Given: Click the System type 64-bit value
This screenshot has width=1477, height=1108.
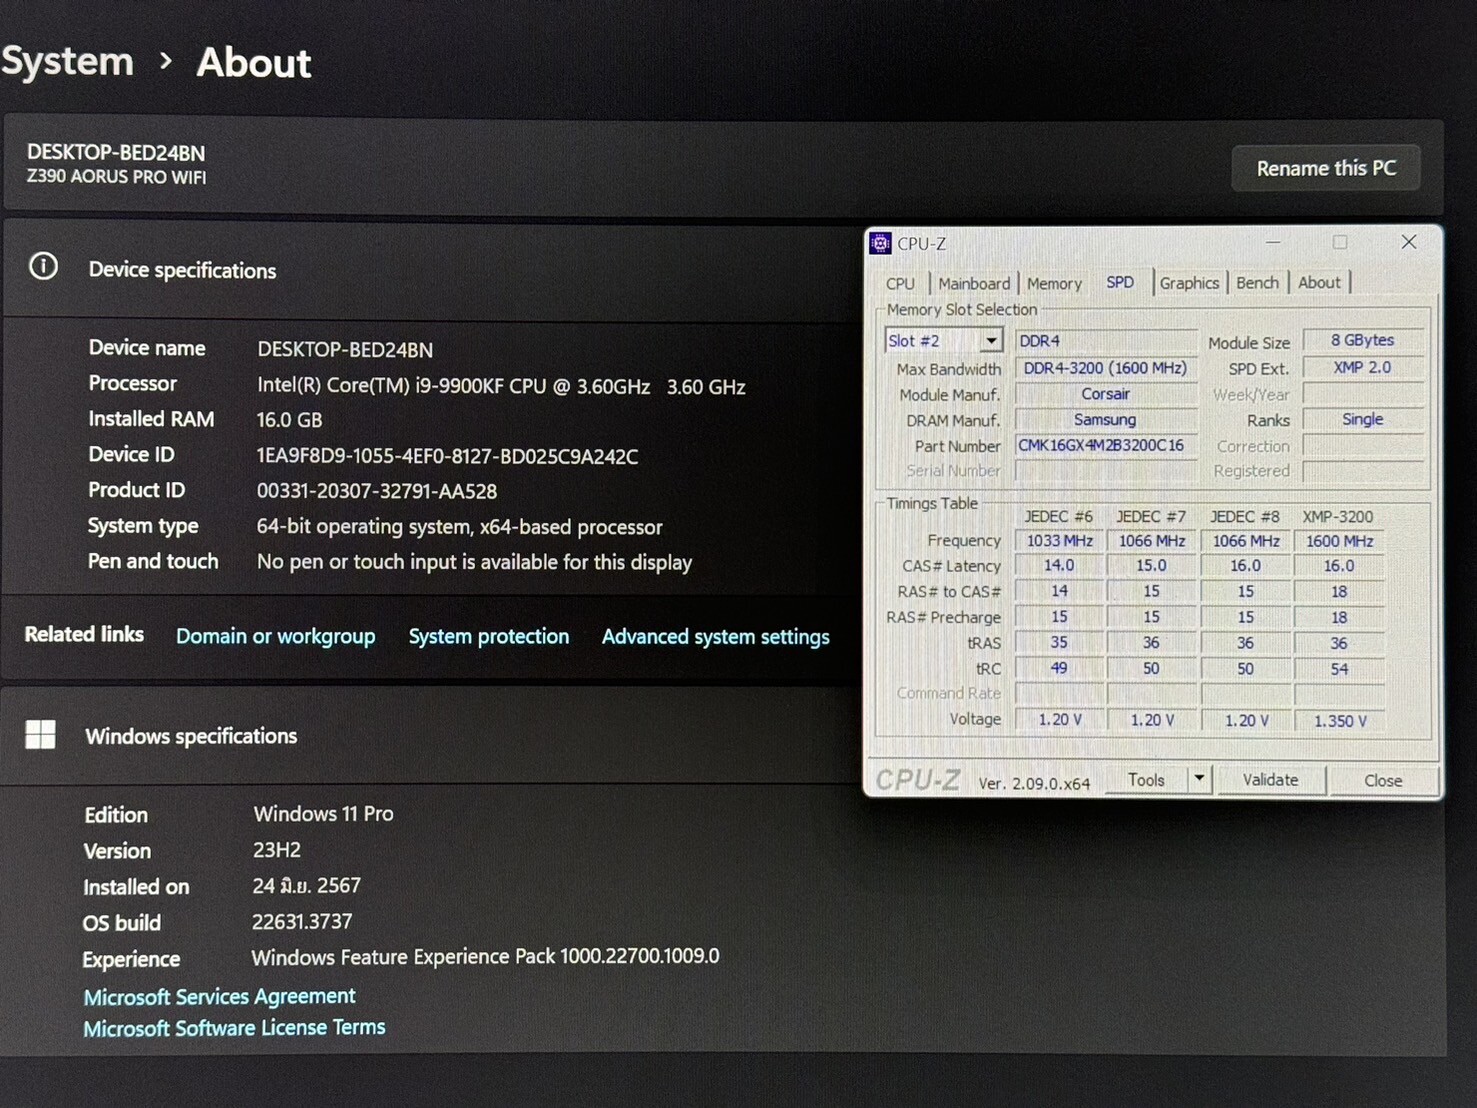Looking at the screenshot, I should (459, 527).
